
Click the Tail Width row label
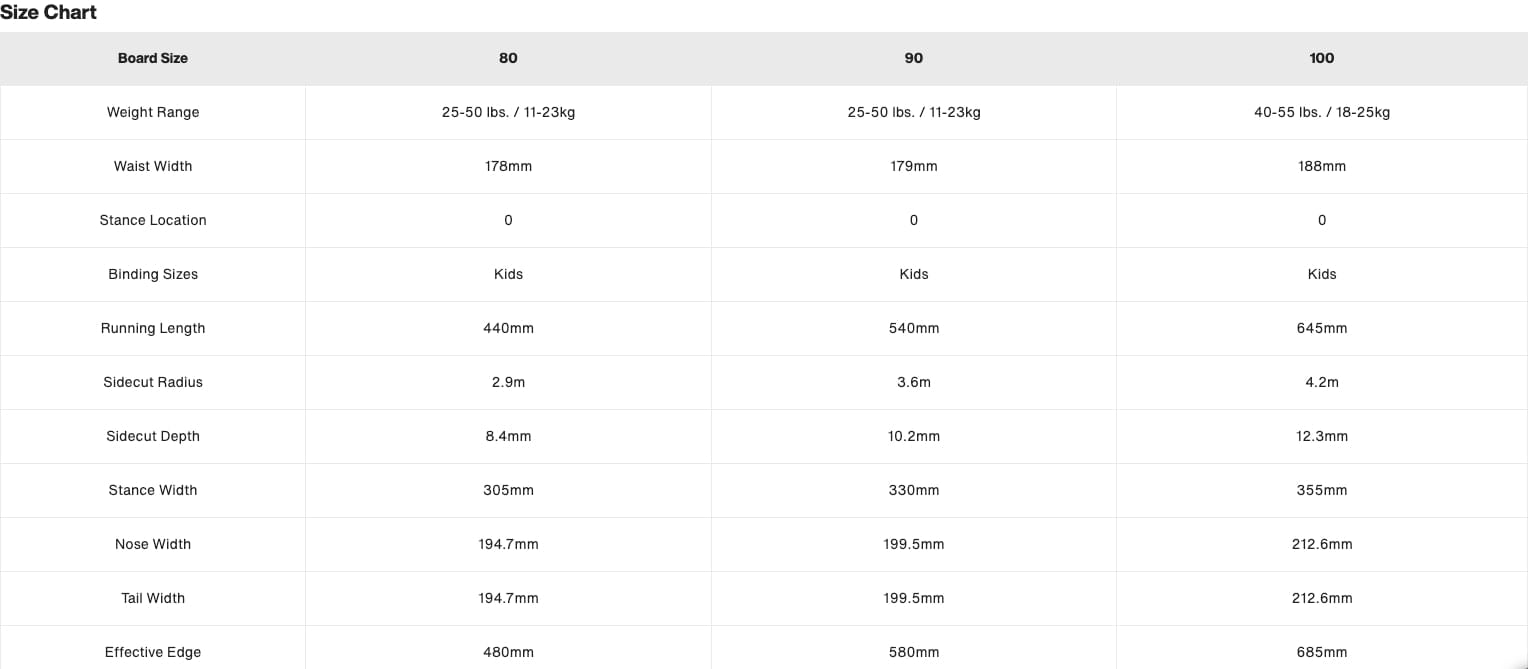point(153,598)
